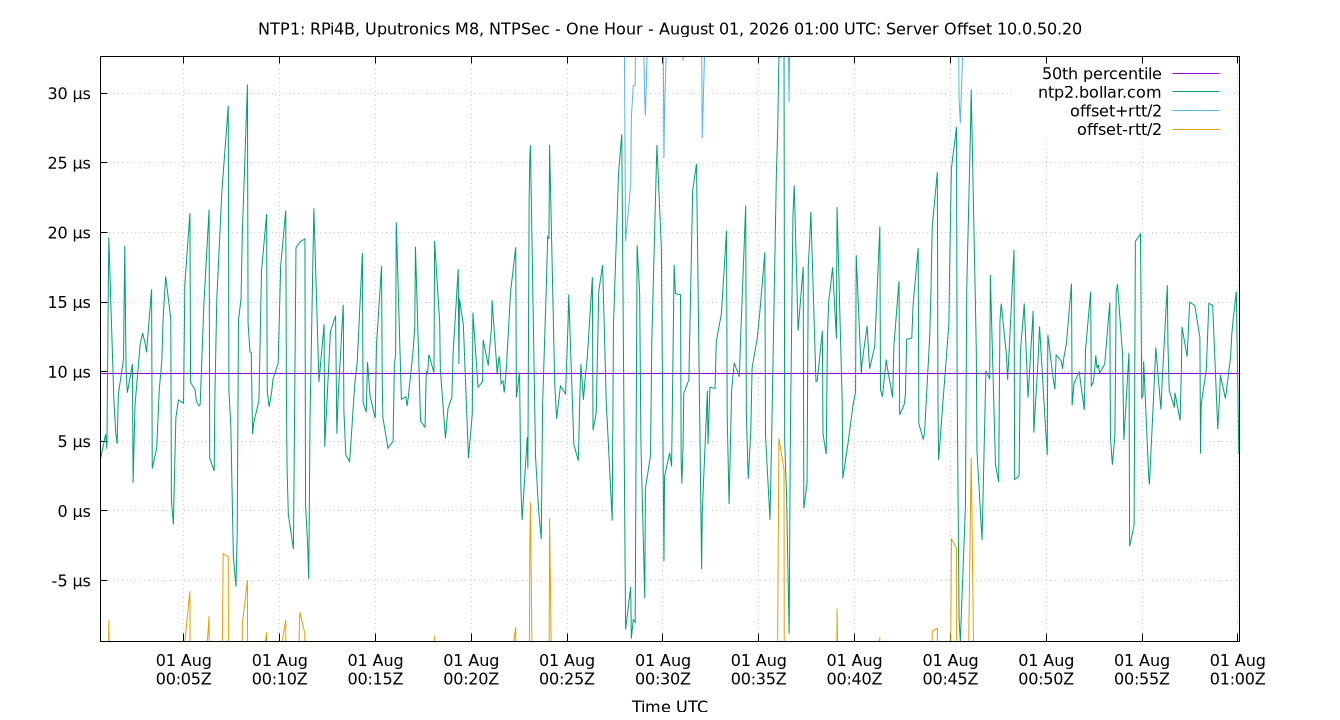The image size is (1340, 720).
Task: Click the '-5 µs' y-axis label
Action: point(69,581)
